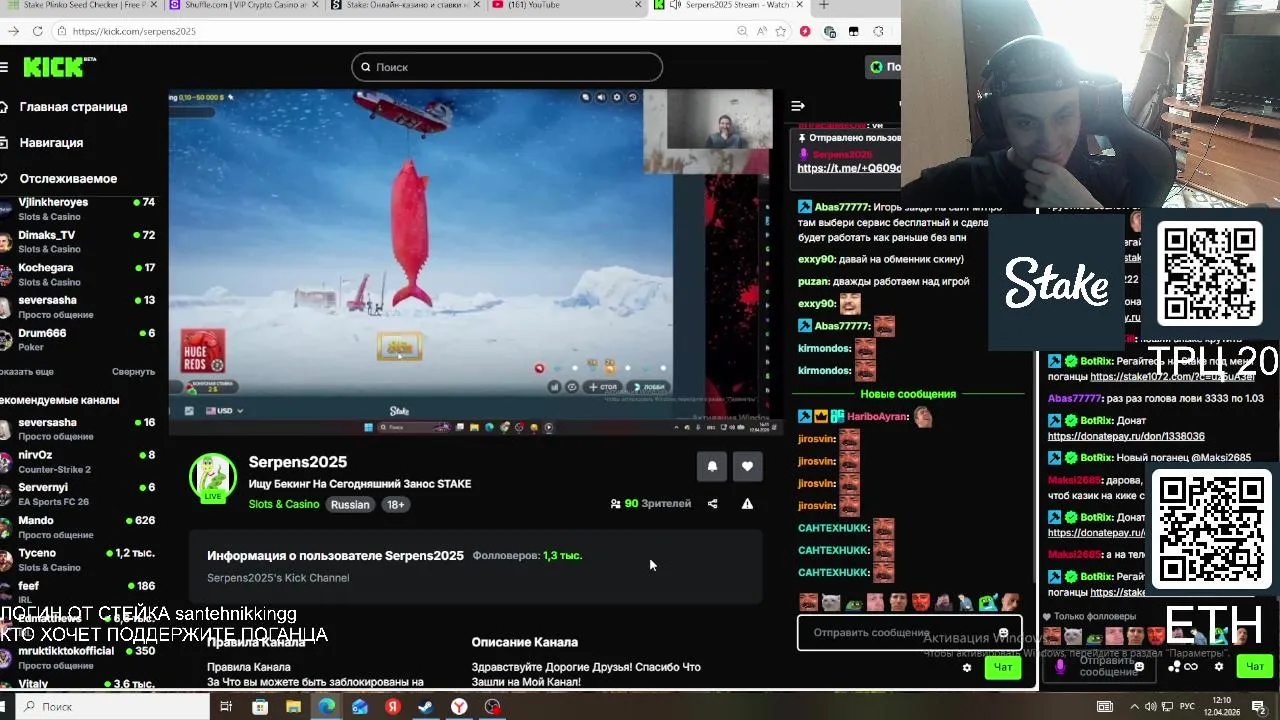Collapse chat with the arrow icon above chat

point(798,106)
